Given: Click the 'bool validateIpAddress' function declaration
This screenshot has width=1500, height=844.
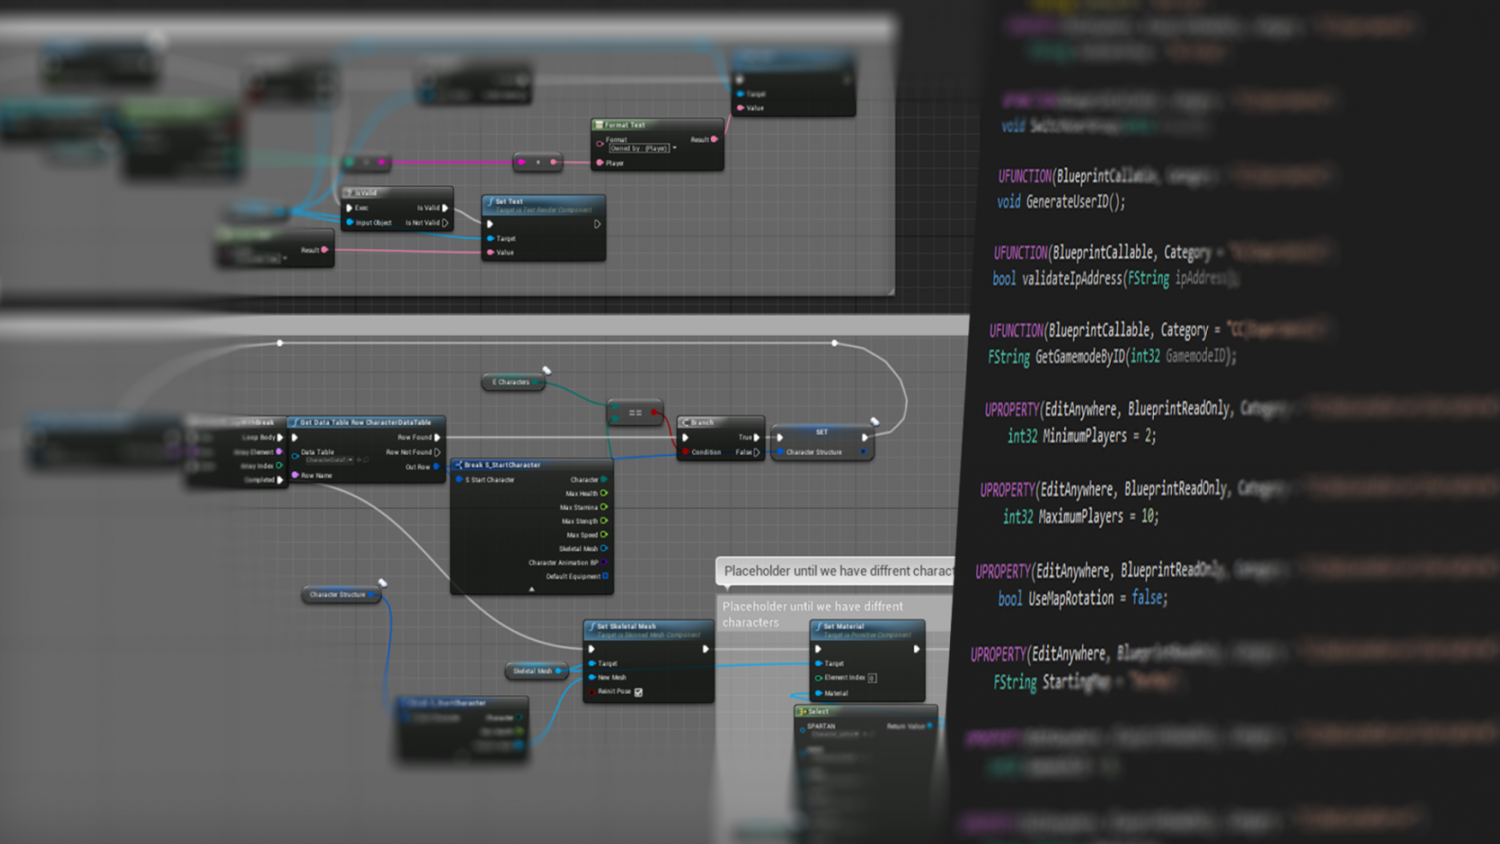Looking at the screenshot, I should pyautogui.click(x=1115, y=278).
